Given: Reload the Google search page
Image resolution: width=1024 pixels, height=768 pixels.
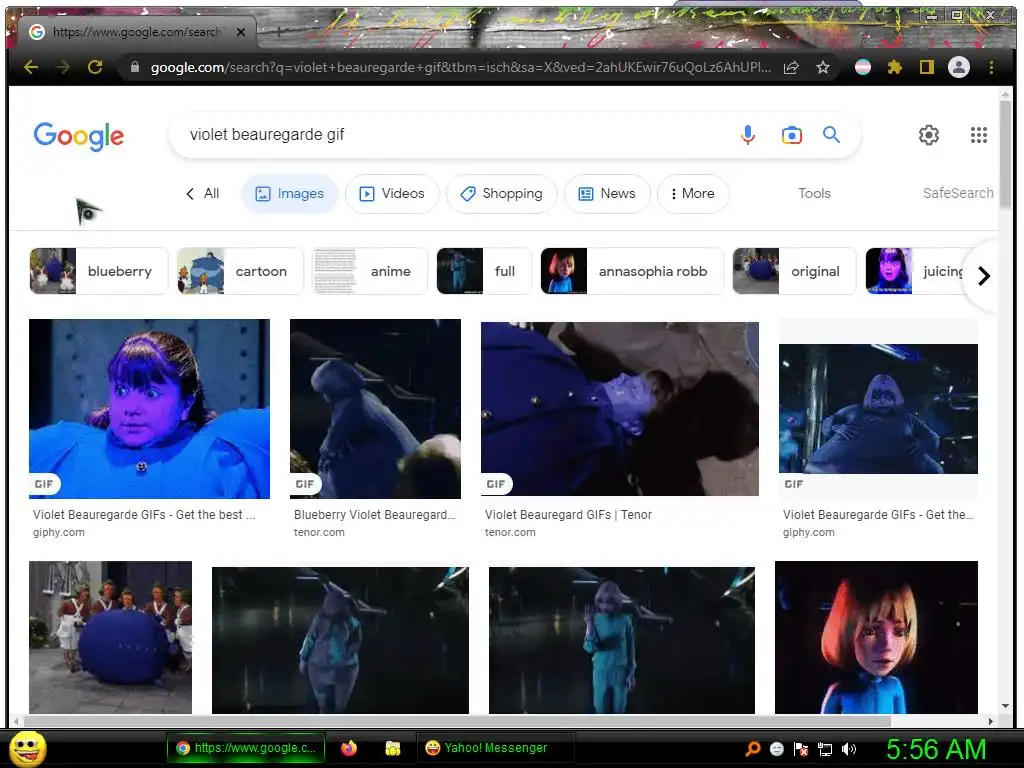Looking at the screenshot, I should 95,67.
